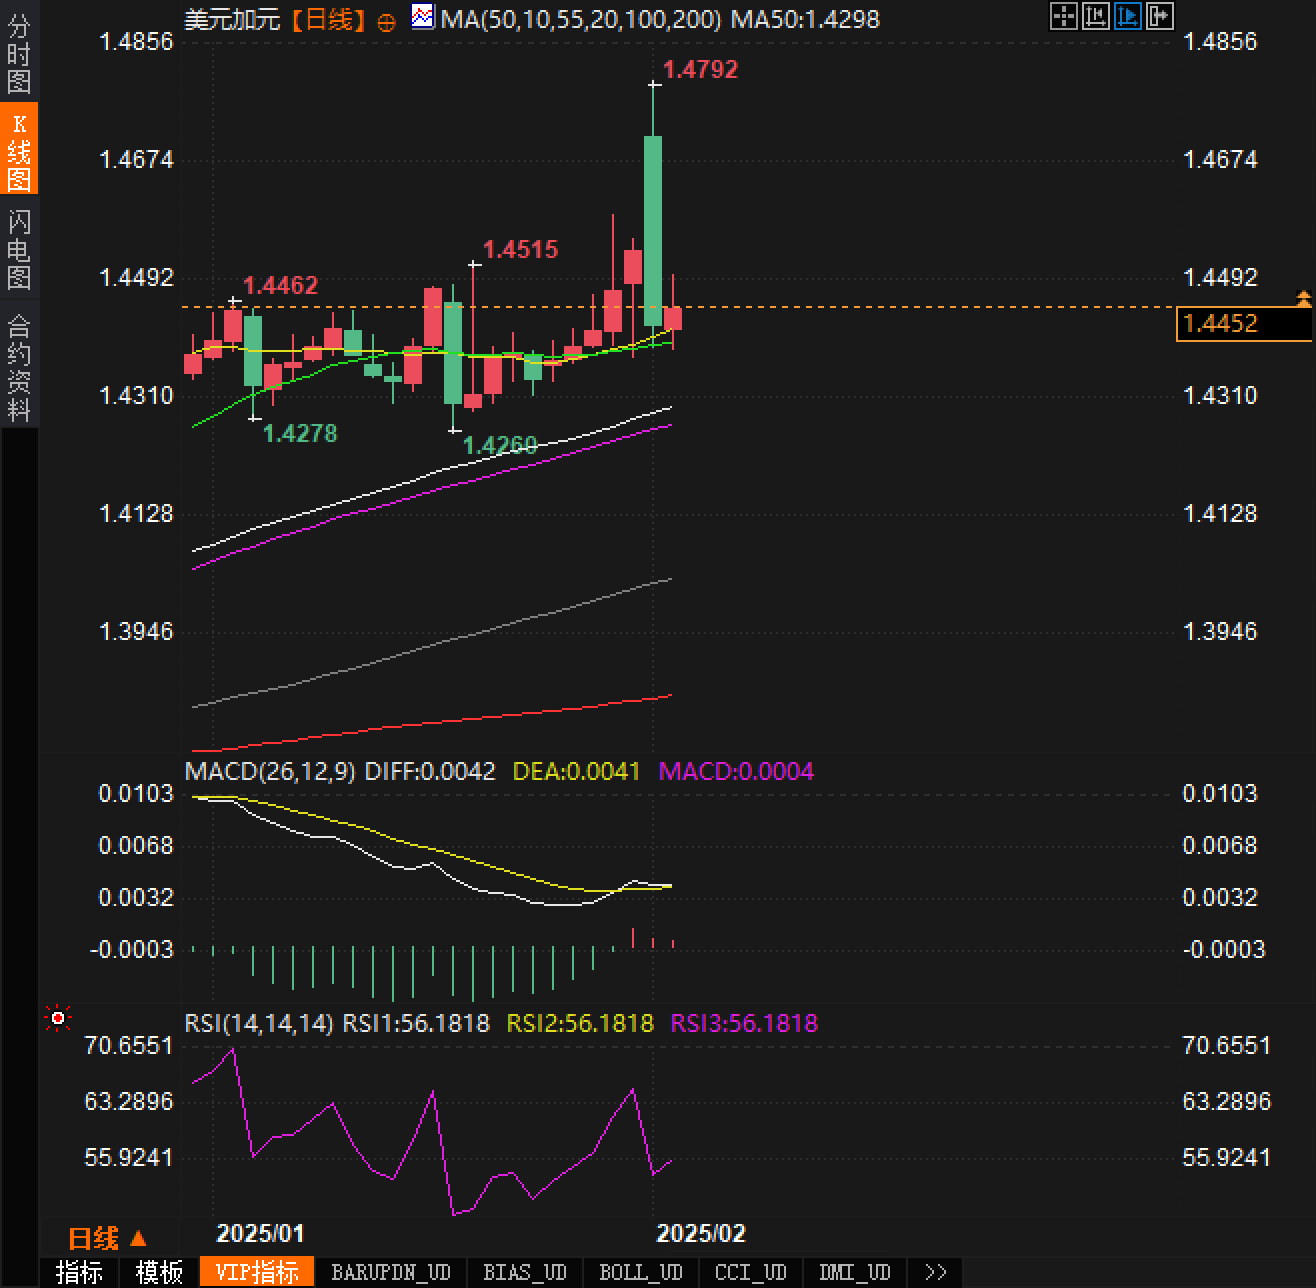The height and width of the screenshot is (1288, 1316).
Task: Click the left-axis 1.3946 price label
Action: pyautogui.click(x=136, y=631)
